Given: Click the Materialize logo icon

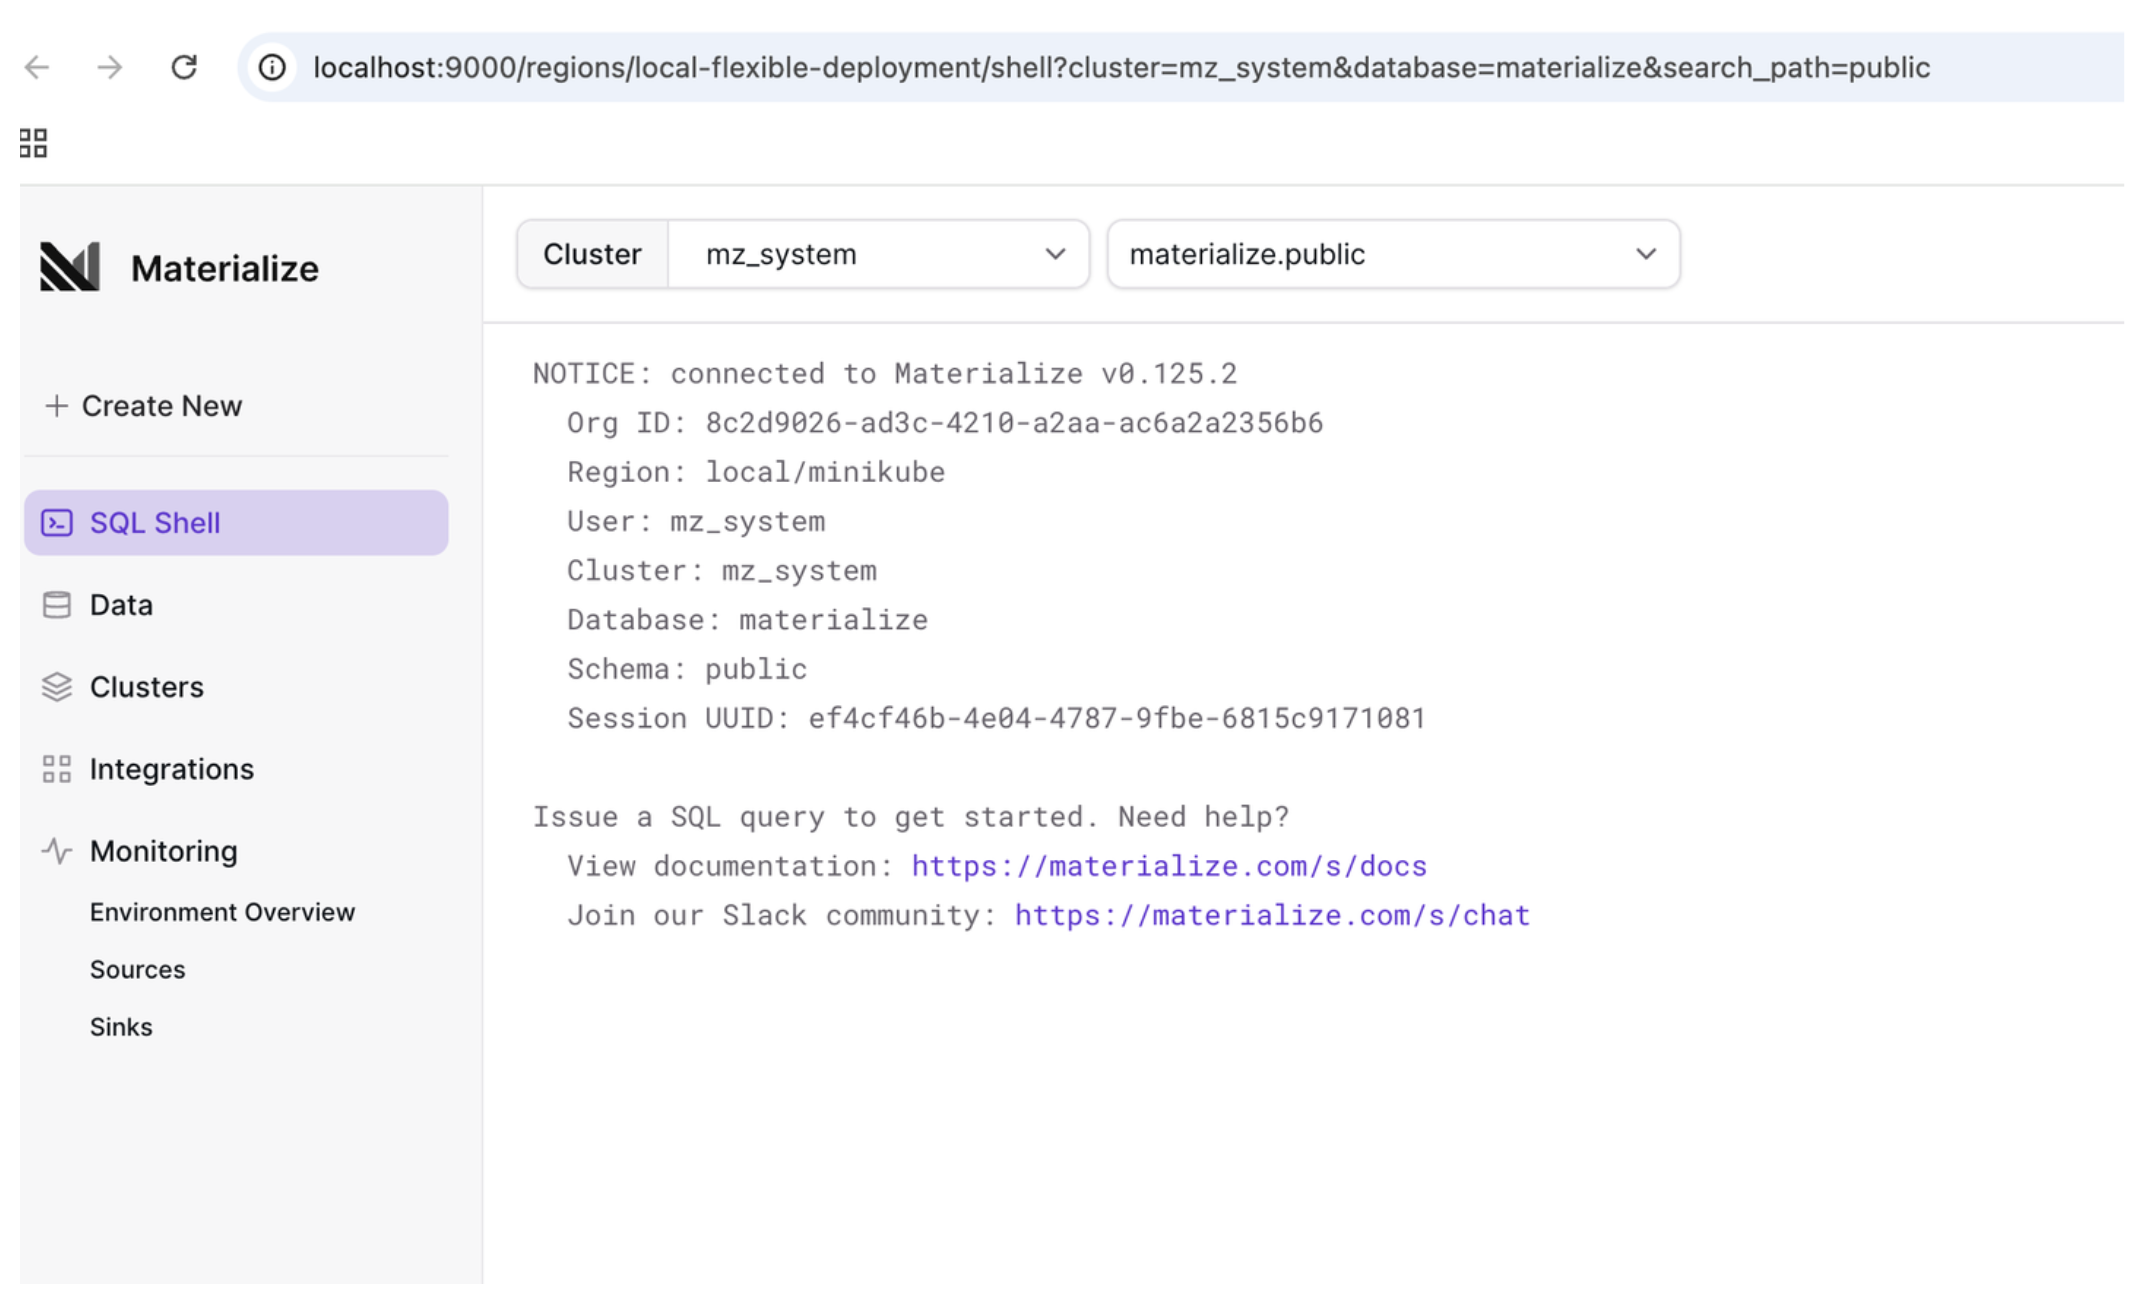Looking at the screenshot, I should (x=70, y=267).
